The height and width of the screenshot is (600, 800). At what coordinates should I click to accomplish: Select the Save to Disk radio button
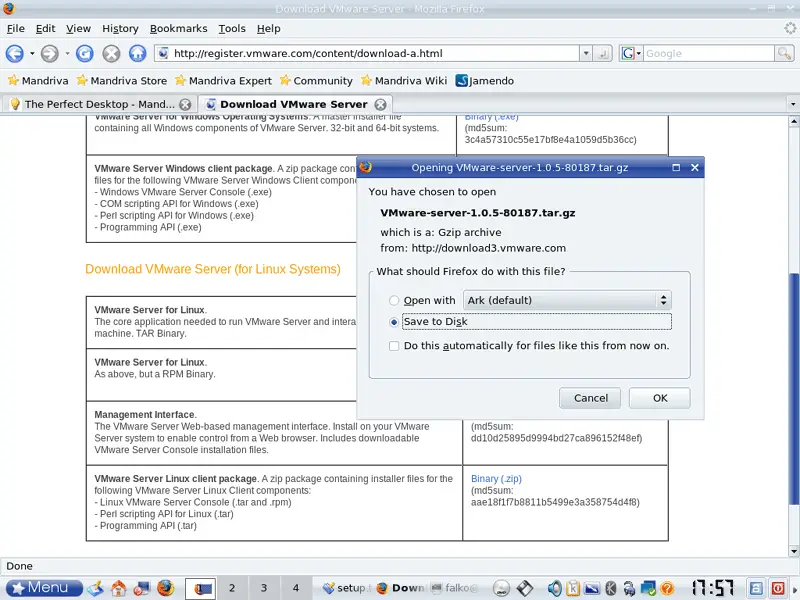click(393, 322)
